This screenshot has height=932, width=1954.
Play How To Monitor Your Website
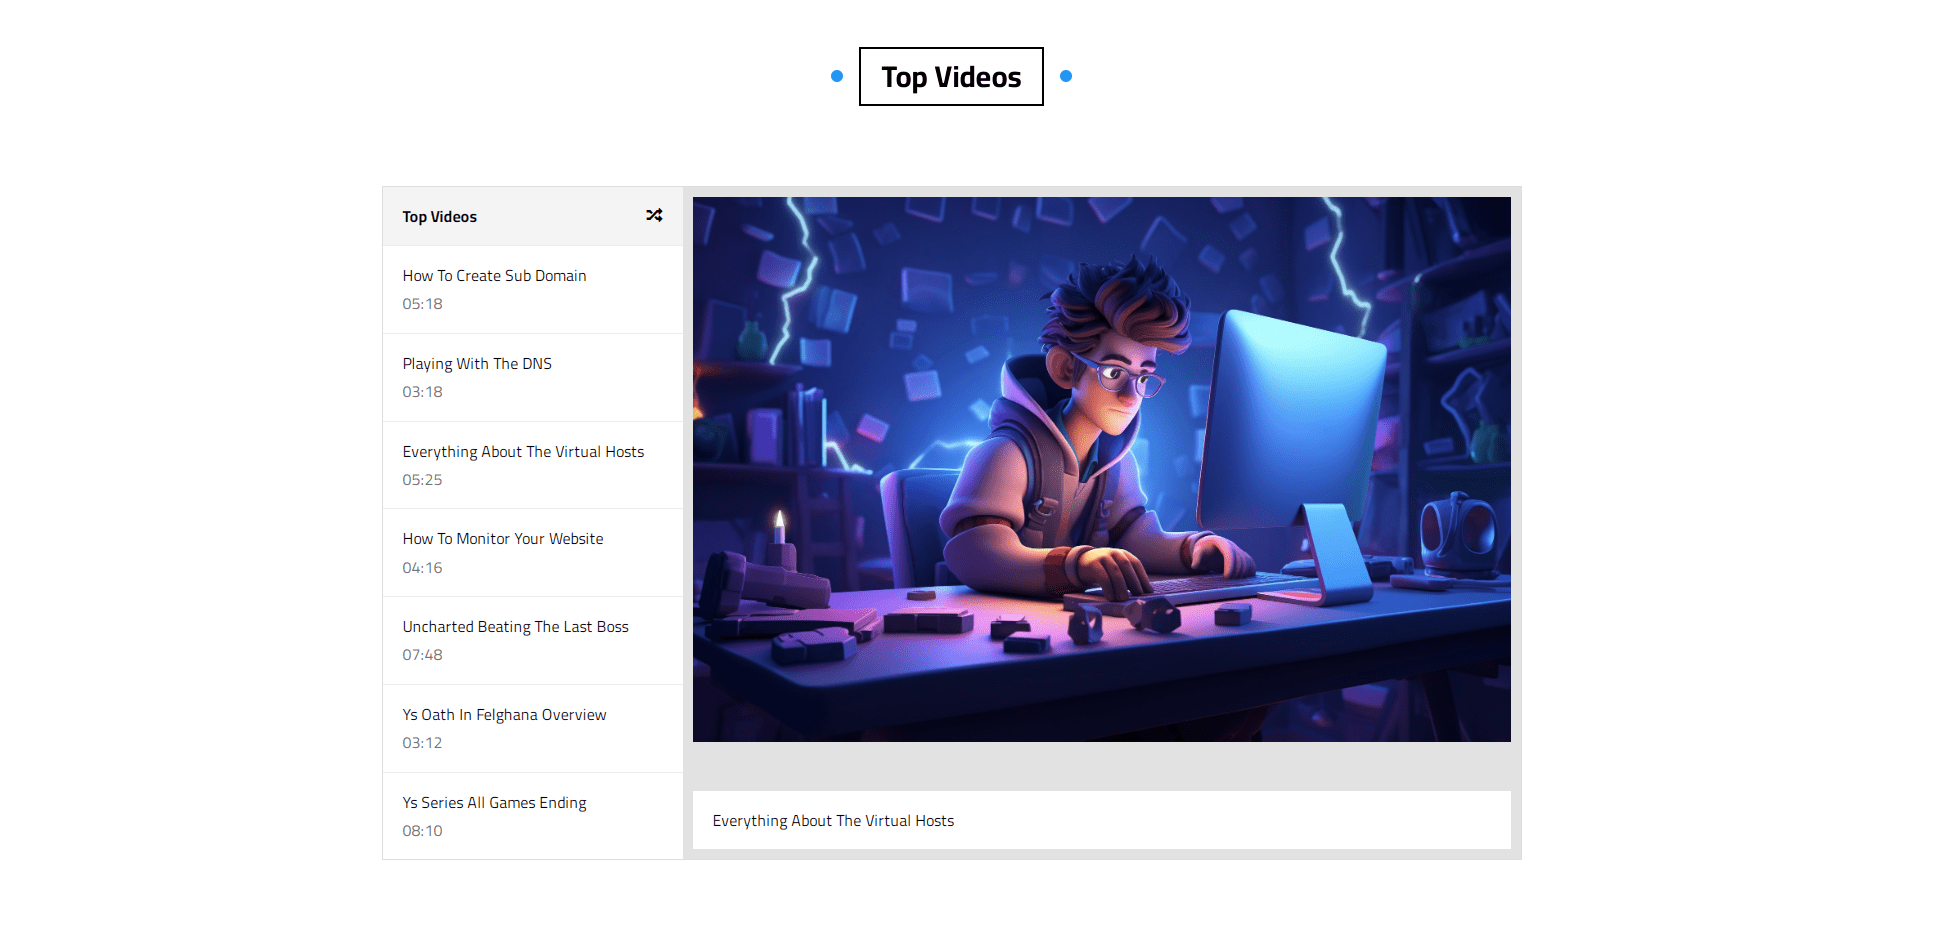pyautogui.click(x=503, y=539)
